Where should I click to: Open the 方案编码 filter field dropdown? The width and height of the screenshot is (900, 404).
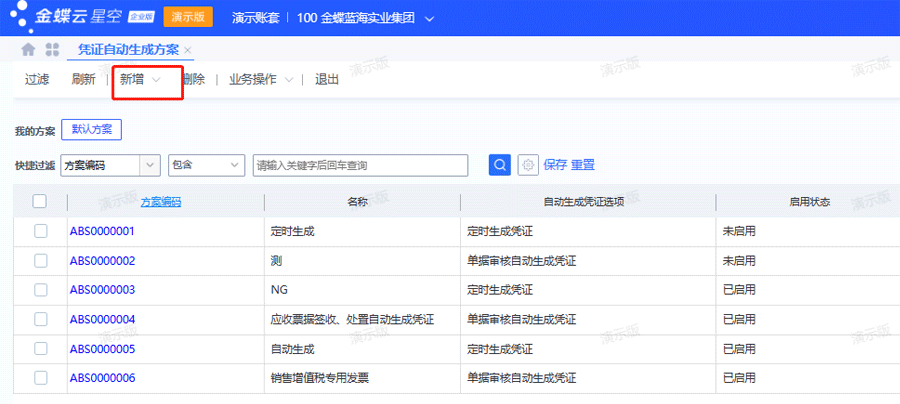(x=150, y=165)
